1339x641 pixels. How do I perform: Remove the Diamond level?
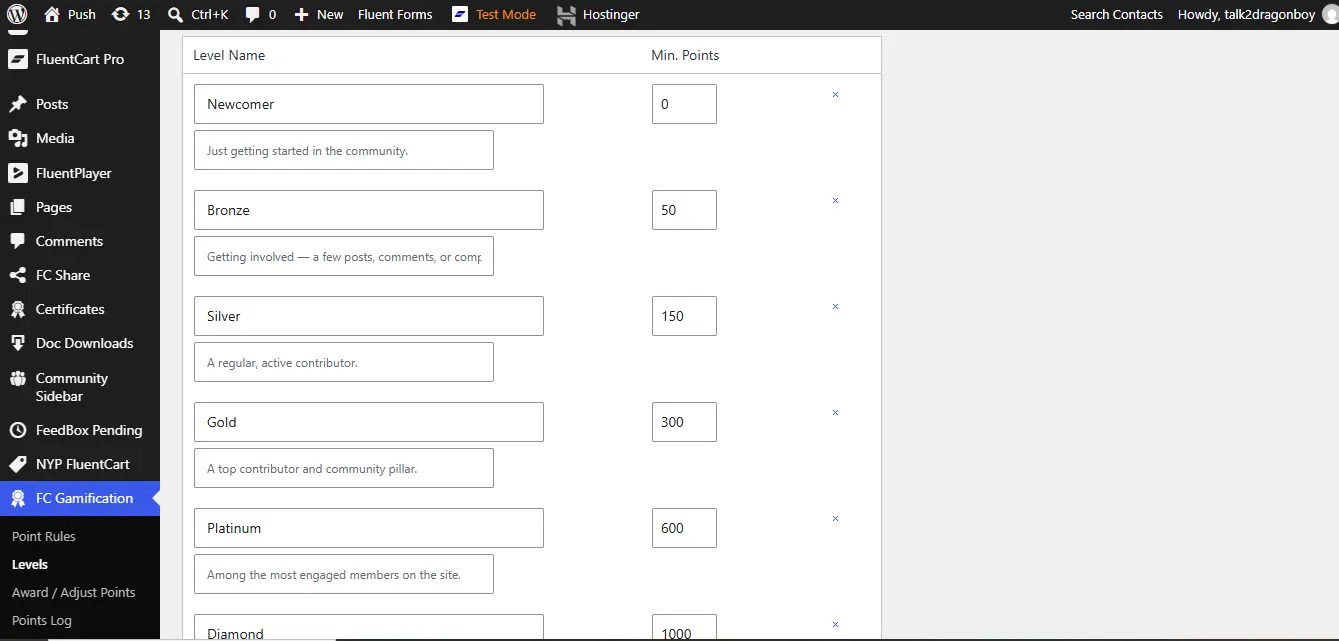tap(835, 624)
